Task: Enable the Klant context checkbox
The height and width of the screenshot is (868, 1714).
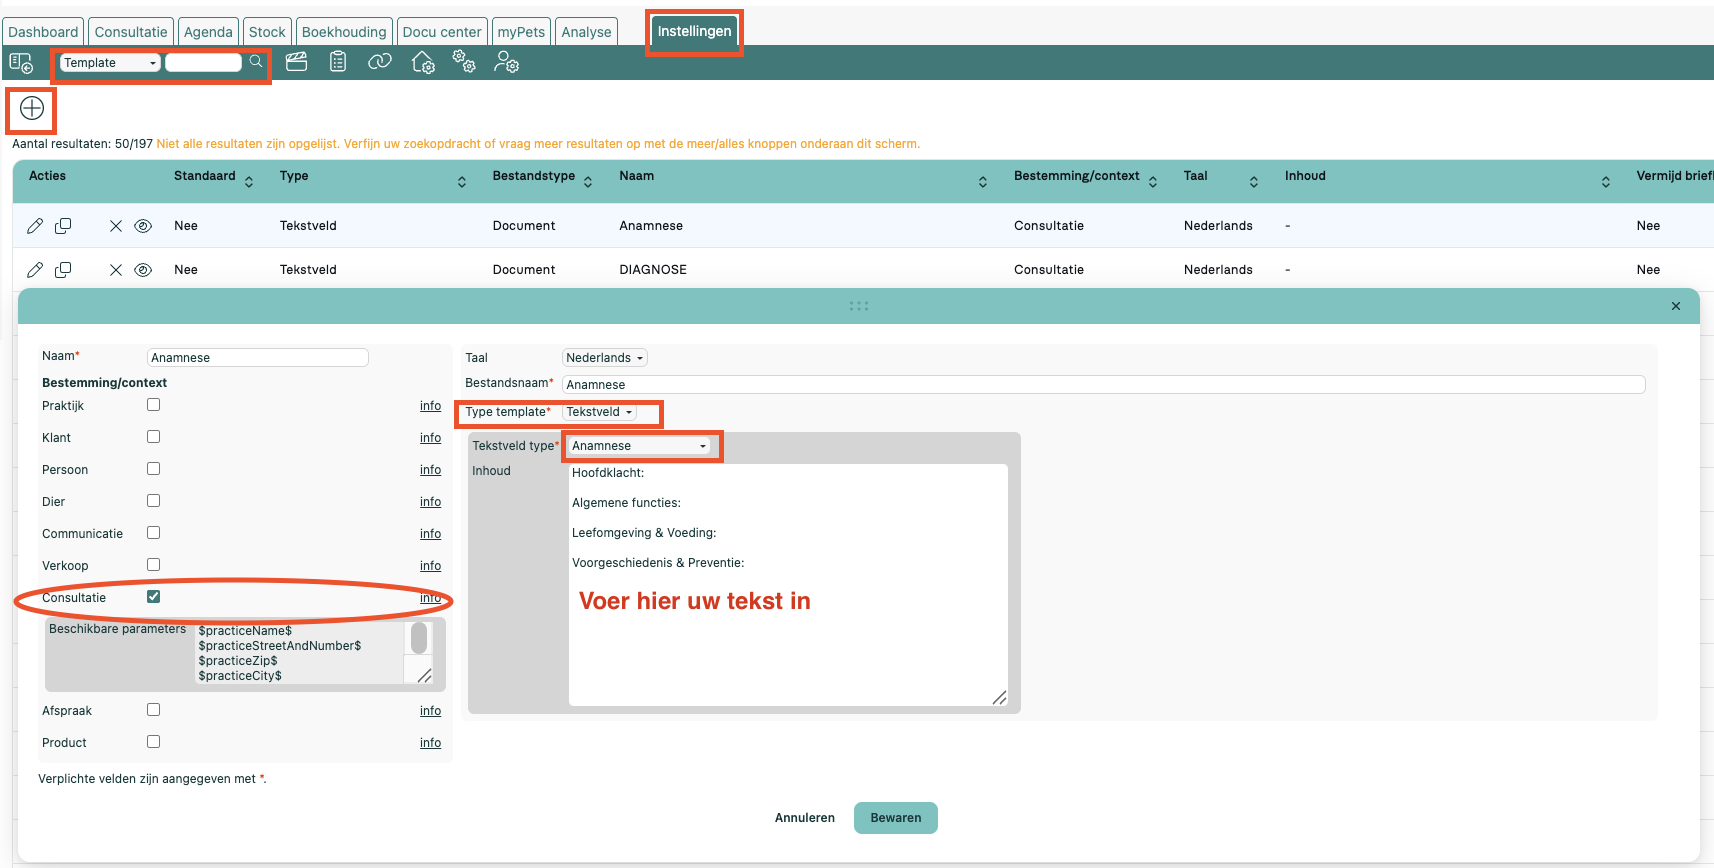Action: (153, 437)
